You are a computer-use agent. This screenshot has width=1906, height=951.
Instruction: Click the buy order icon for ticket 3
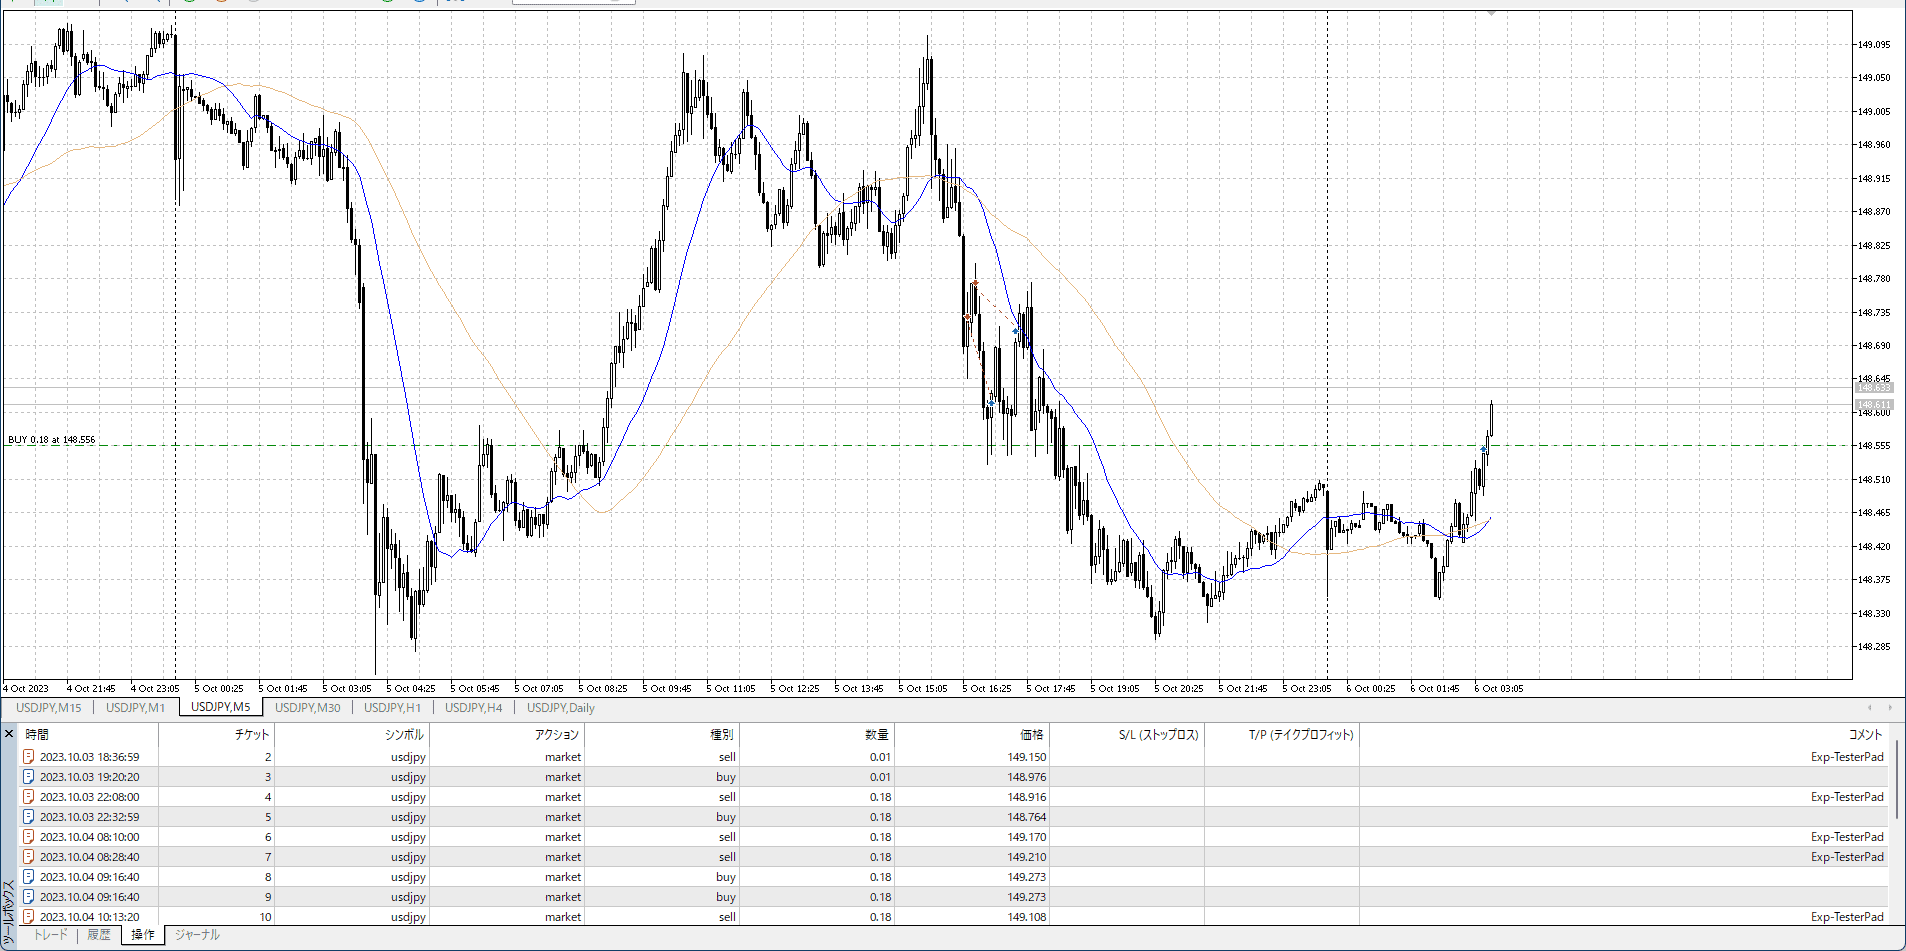pyautogui.click(x=29, y=777)
